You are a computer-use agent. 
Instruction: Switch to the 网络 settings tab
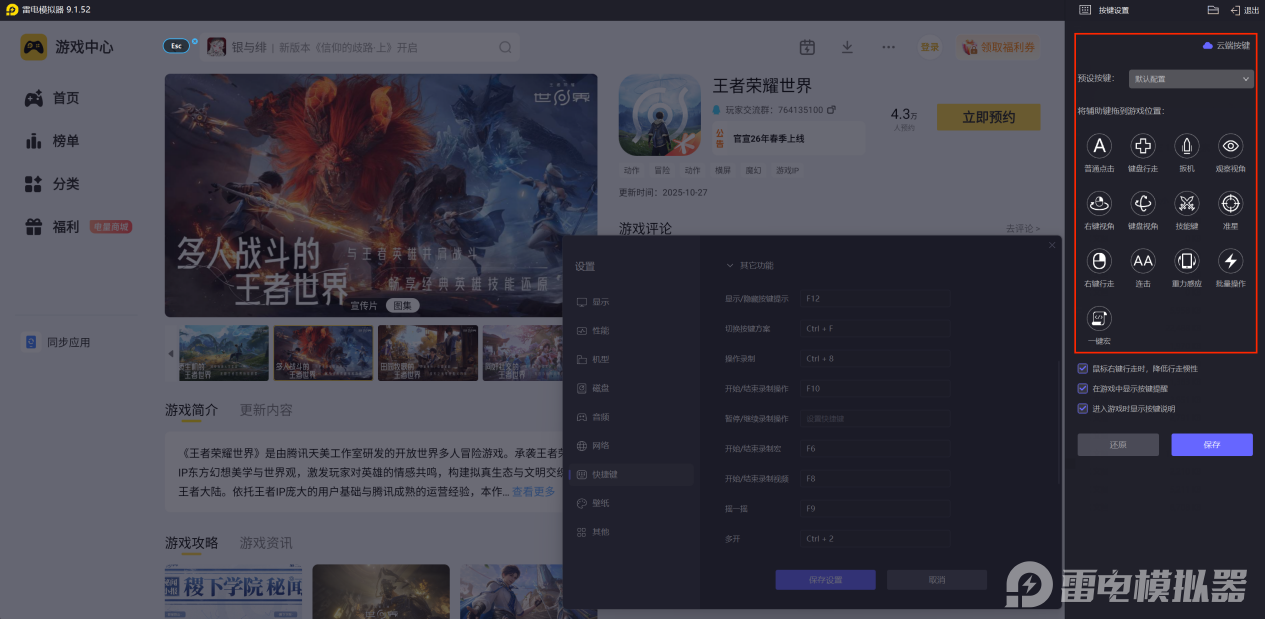pyautogui.click(x=600, y=445)
